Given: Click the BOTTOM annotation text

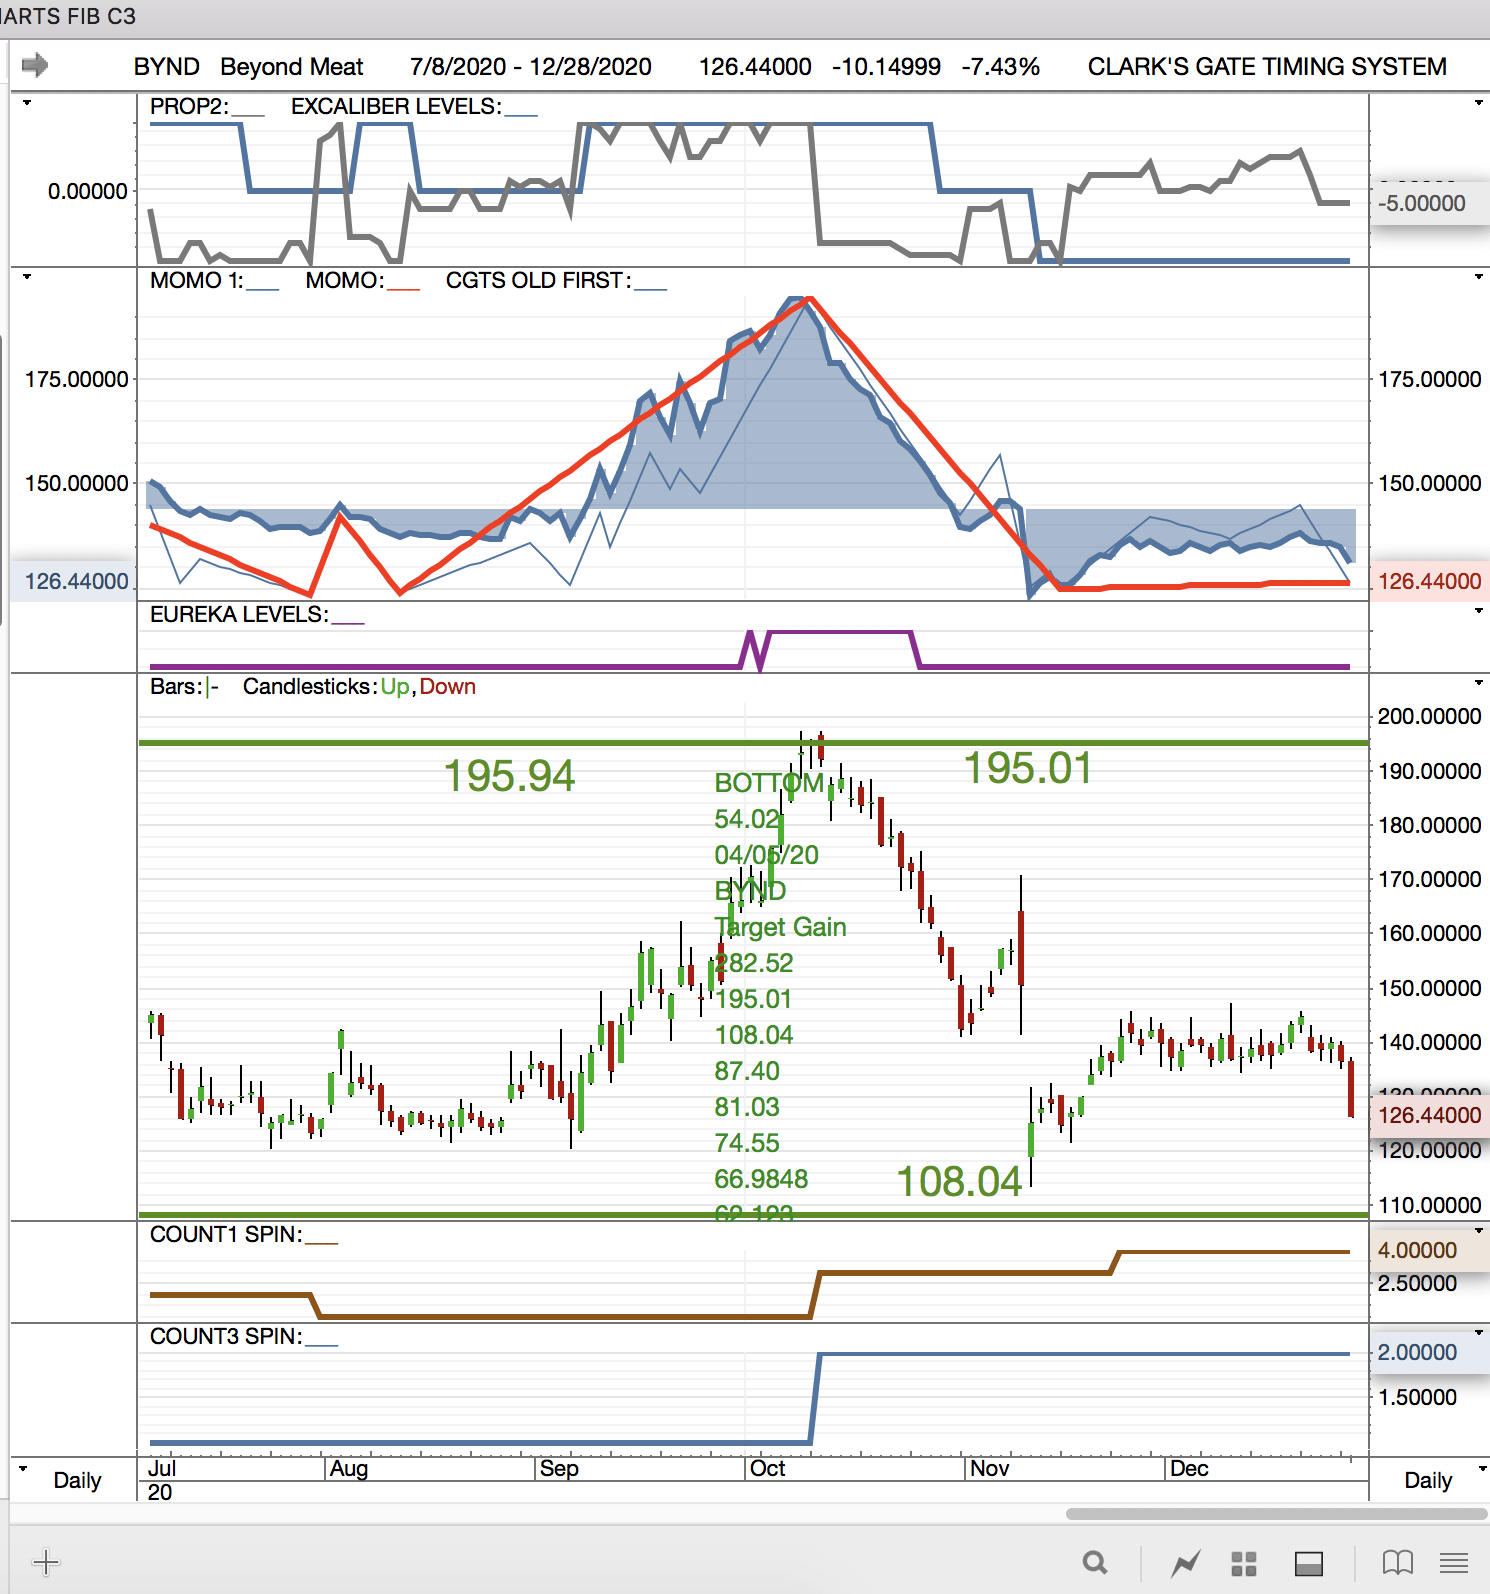Looking at the screenshot, I should (x=769, y=783).
